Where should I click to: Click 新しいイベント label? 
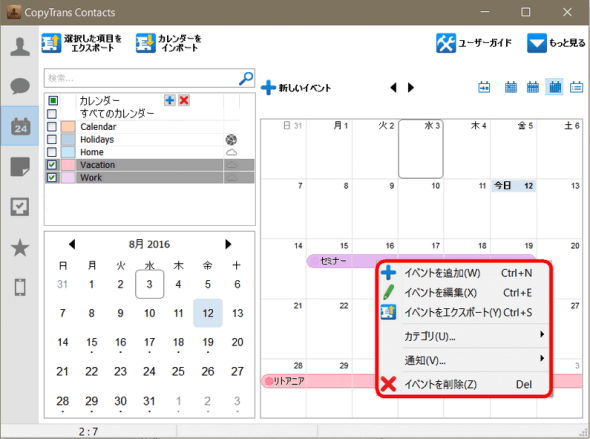pyautogui.click(x=305, y=88)
